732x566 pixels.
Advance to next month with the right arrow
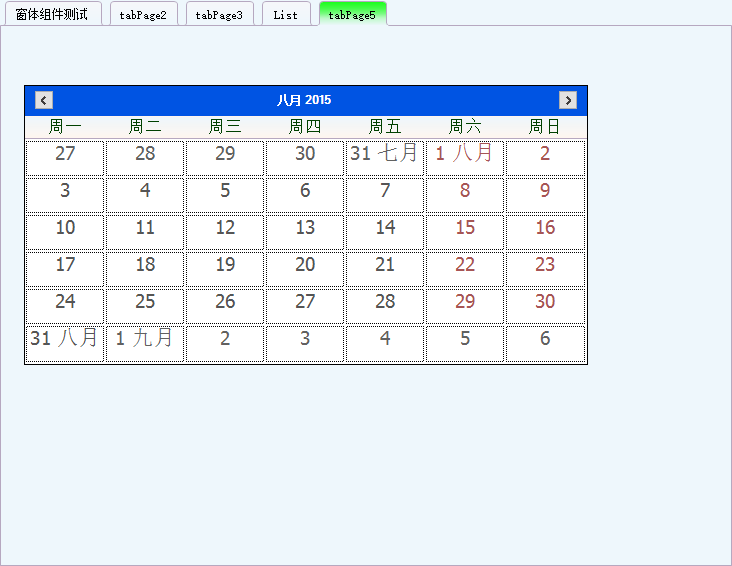coord(568,100)
